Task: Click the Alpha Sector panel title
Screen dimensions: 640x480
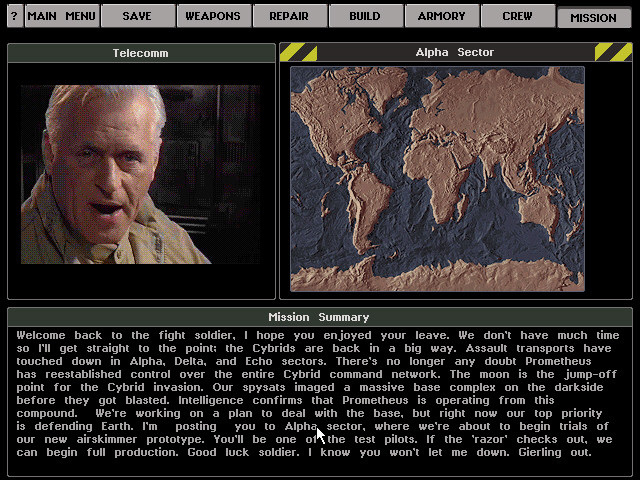Action: [455, 52]
